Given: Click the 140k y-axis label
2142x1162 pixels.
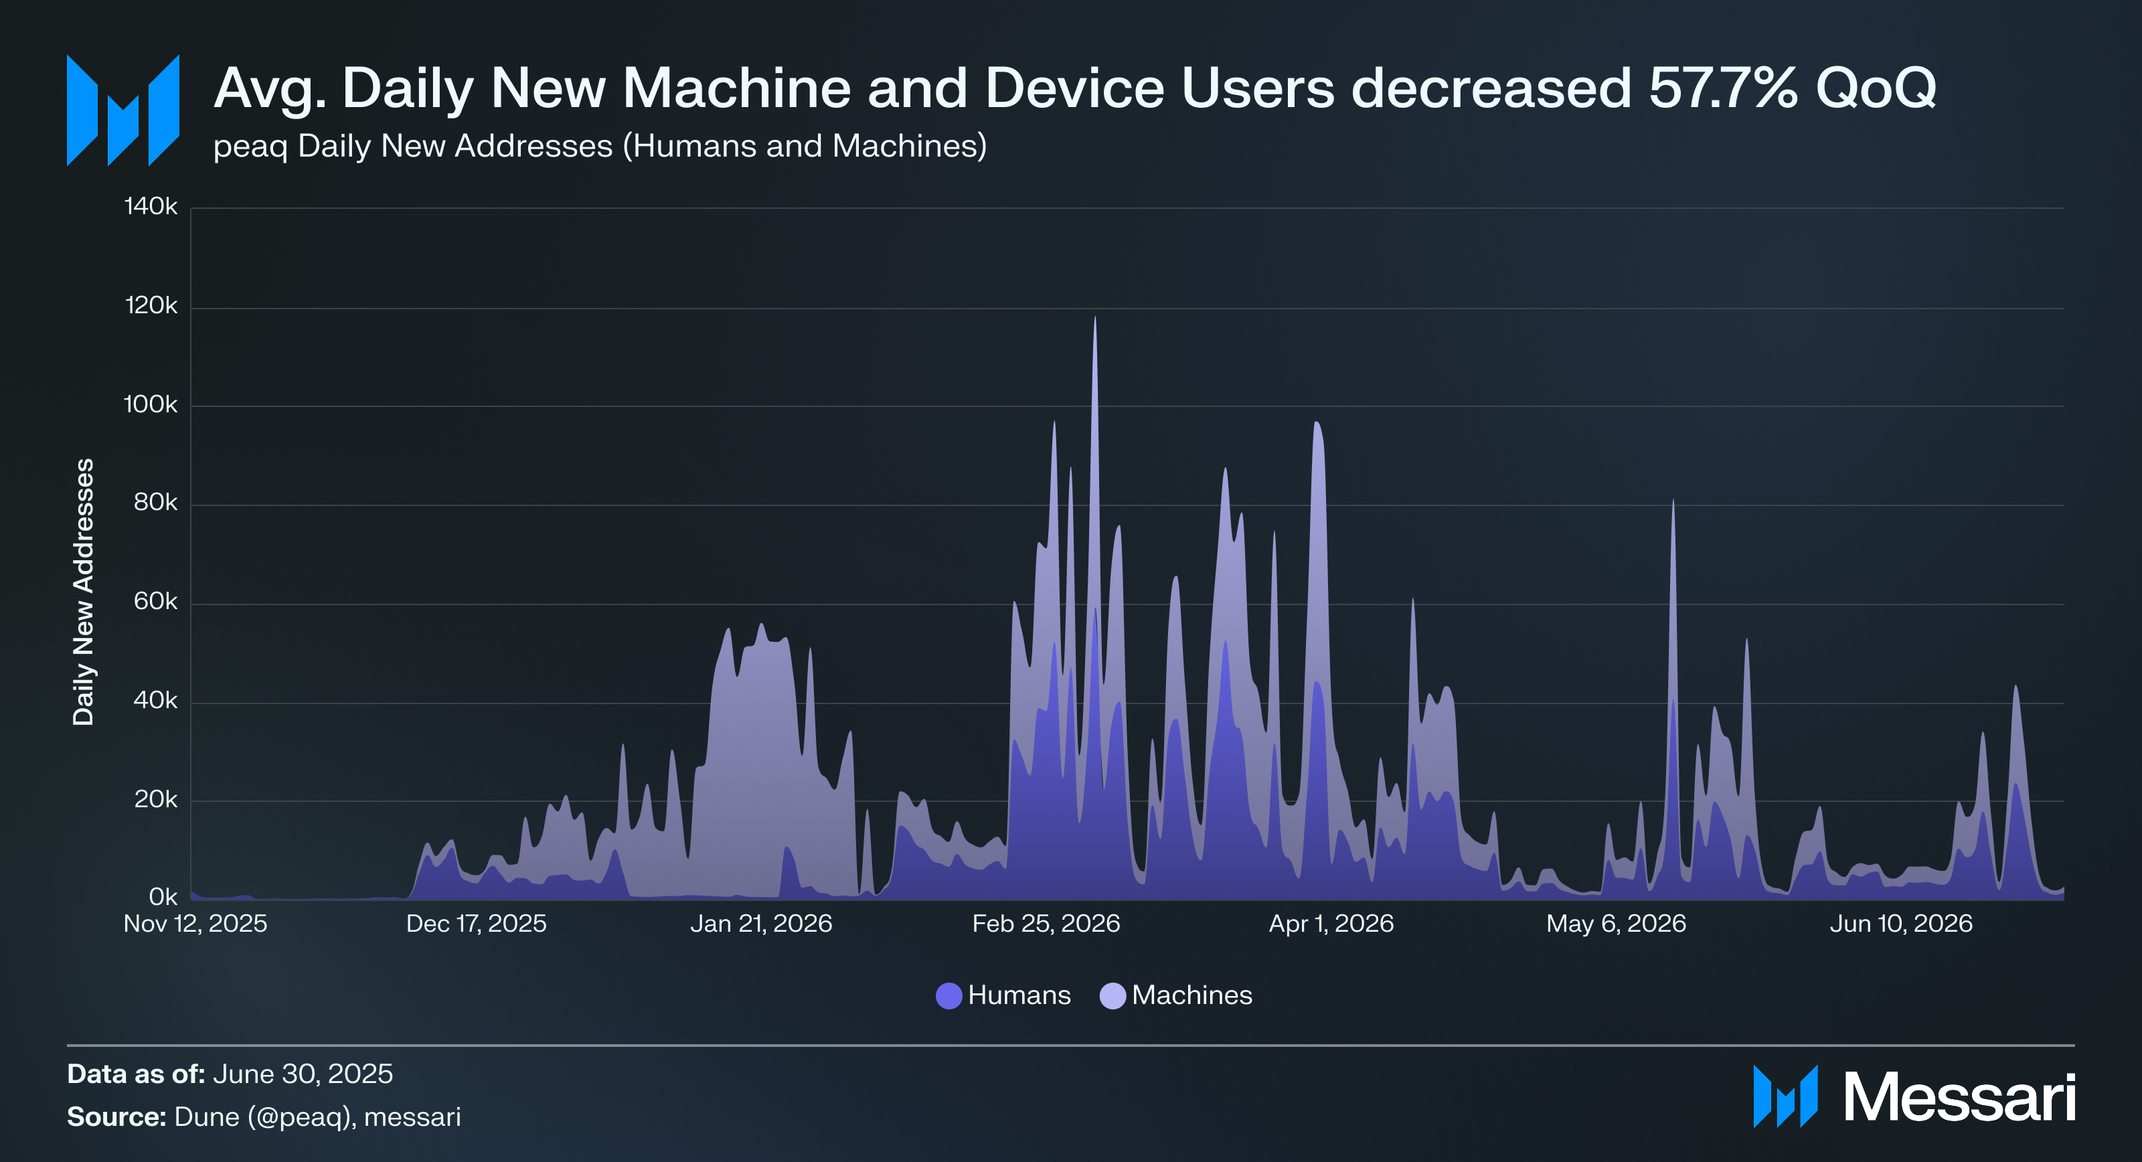Looking at the screenshot, I should coord(150,207).
